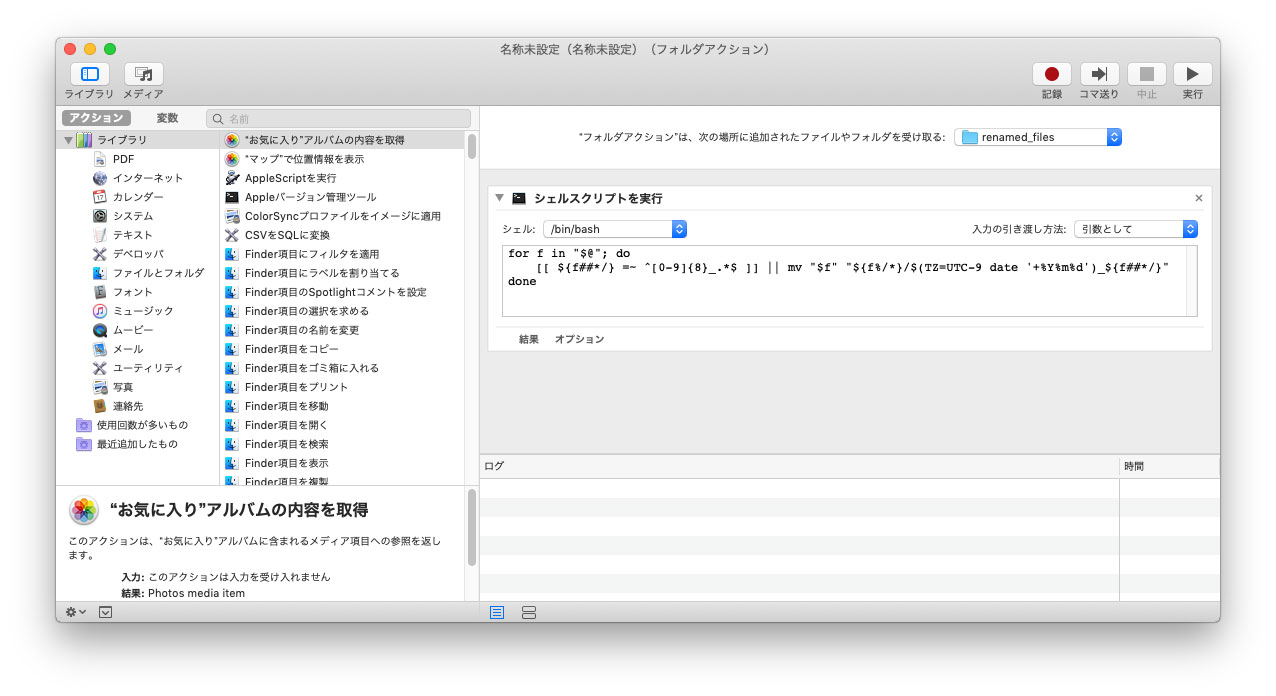Select the ミュージック category
The image size is (1276, 696).
[133, 311]
